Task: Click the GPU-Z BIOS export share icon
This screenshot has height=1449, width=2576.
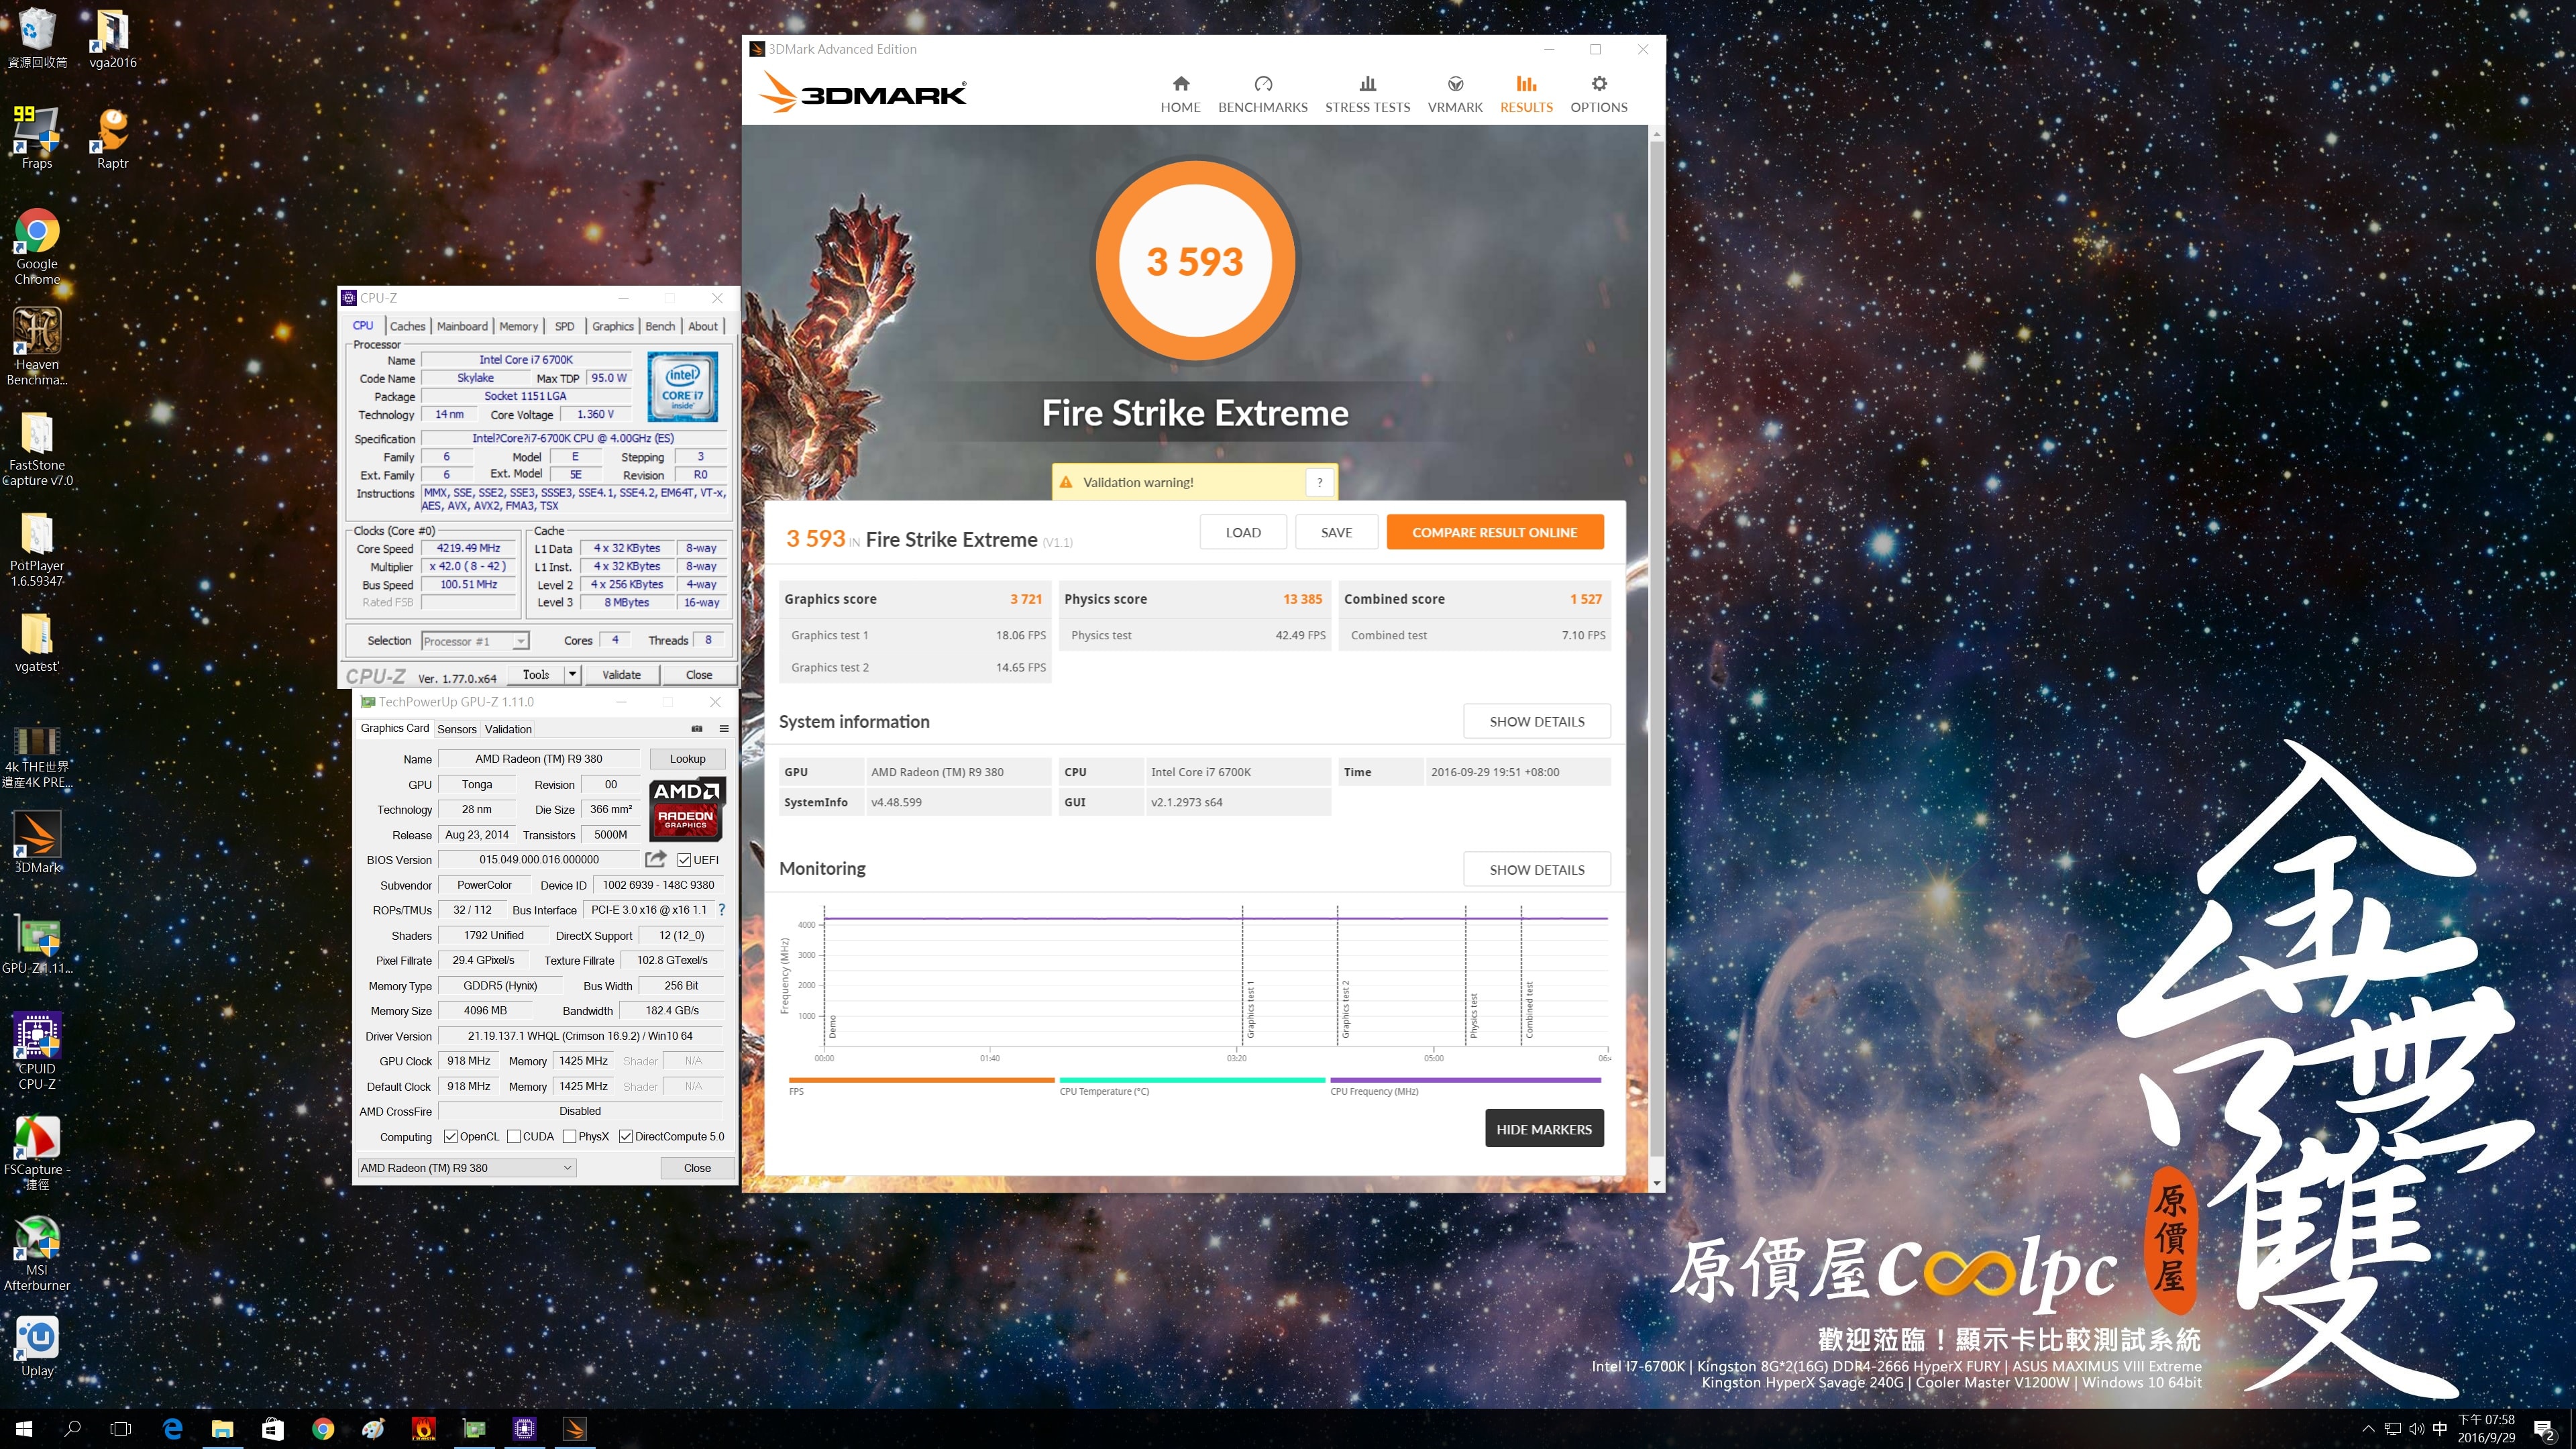Action: 656,859
